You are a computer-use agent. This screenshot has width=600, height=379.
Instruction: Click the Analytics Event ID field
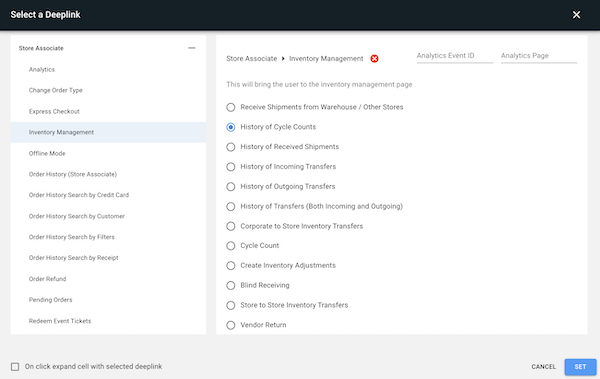click(x=455, y=56)
